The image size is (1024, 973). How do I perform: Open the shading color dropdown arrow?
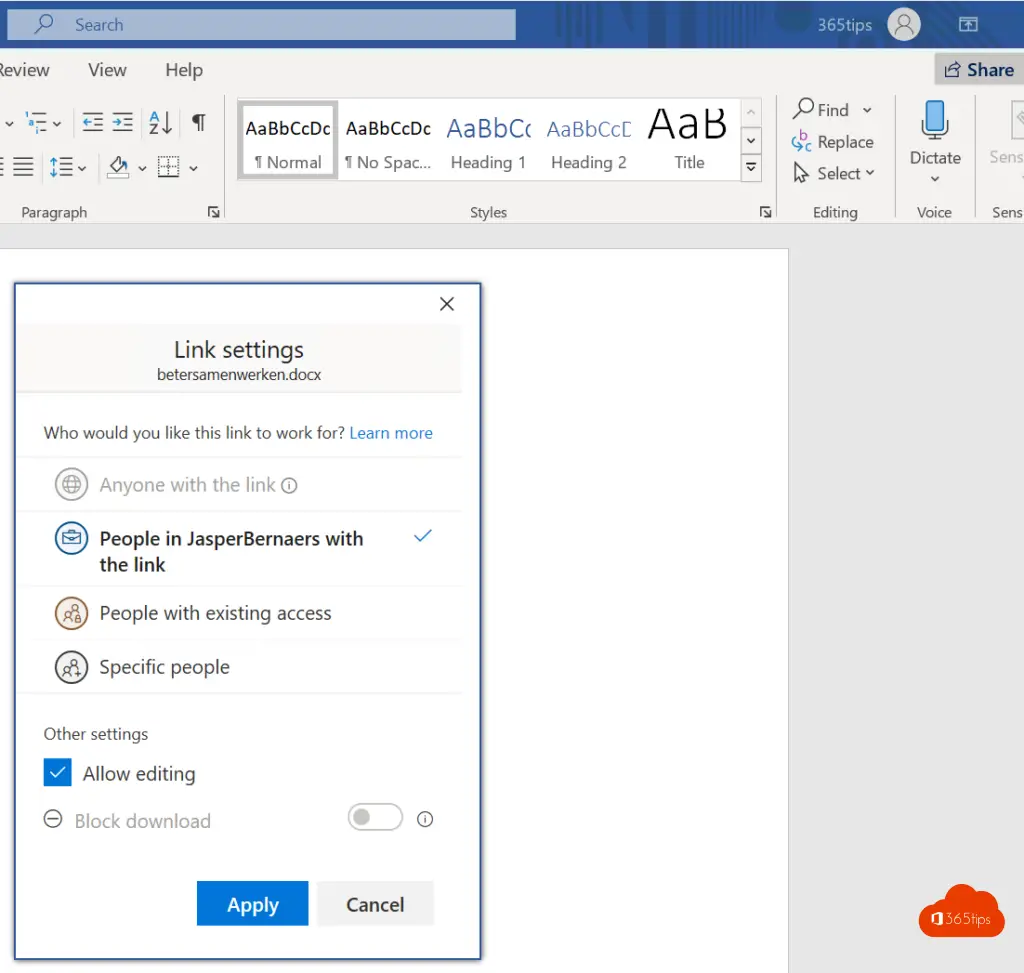pyautogui.click(x=142, y=168)
